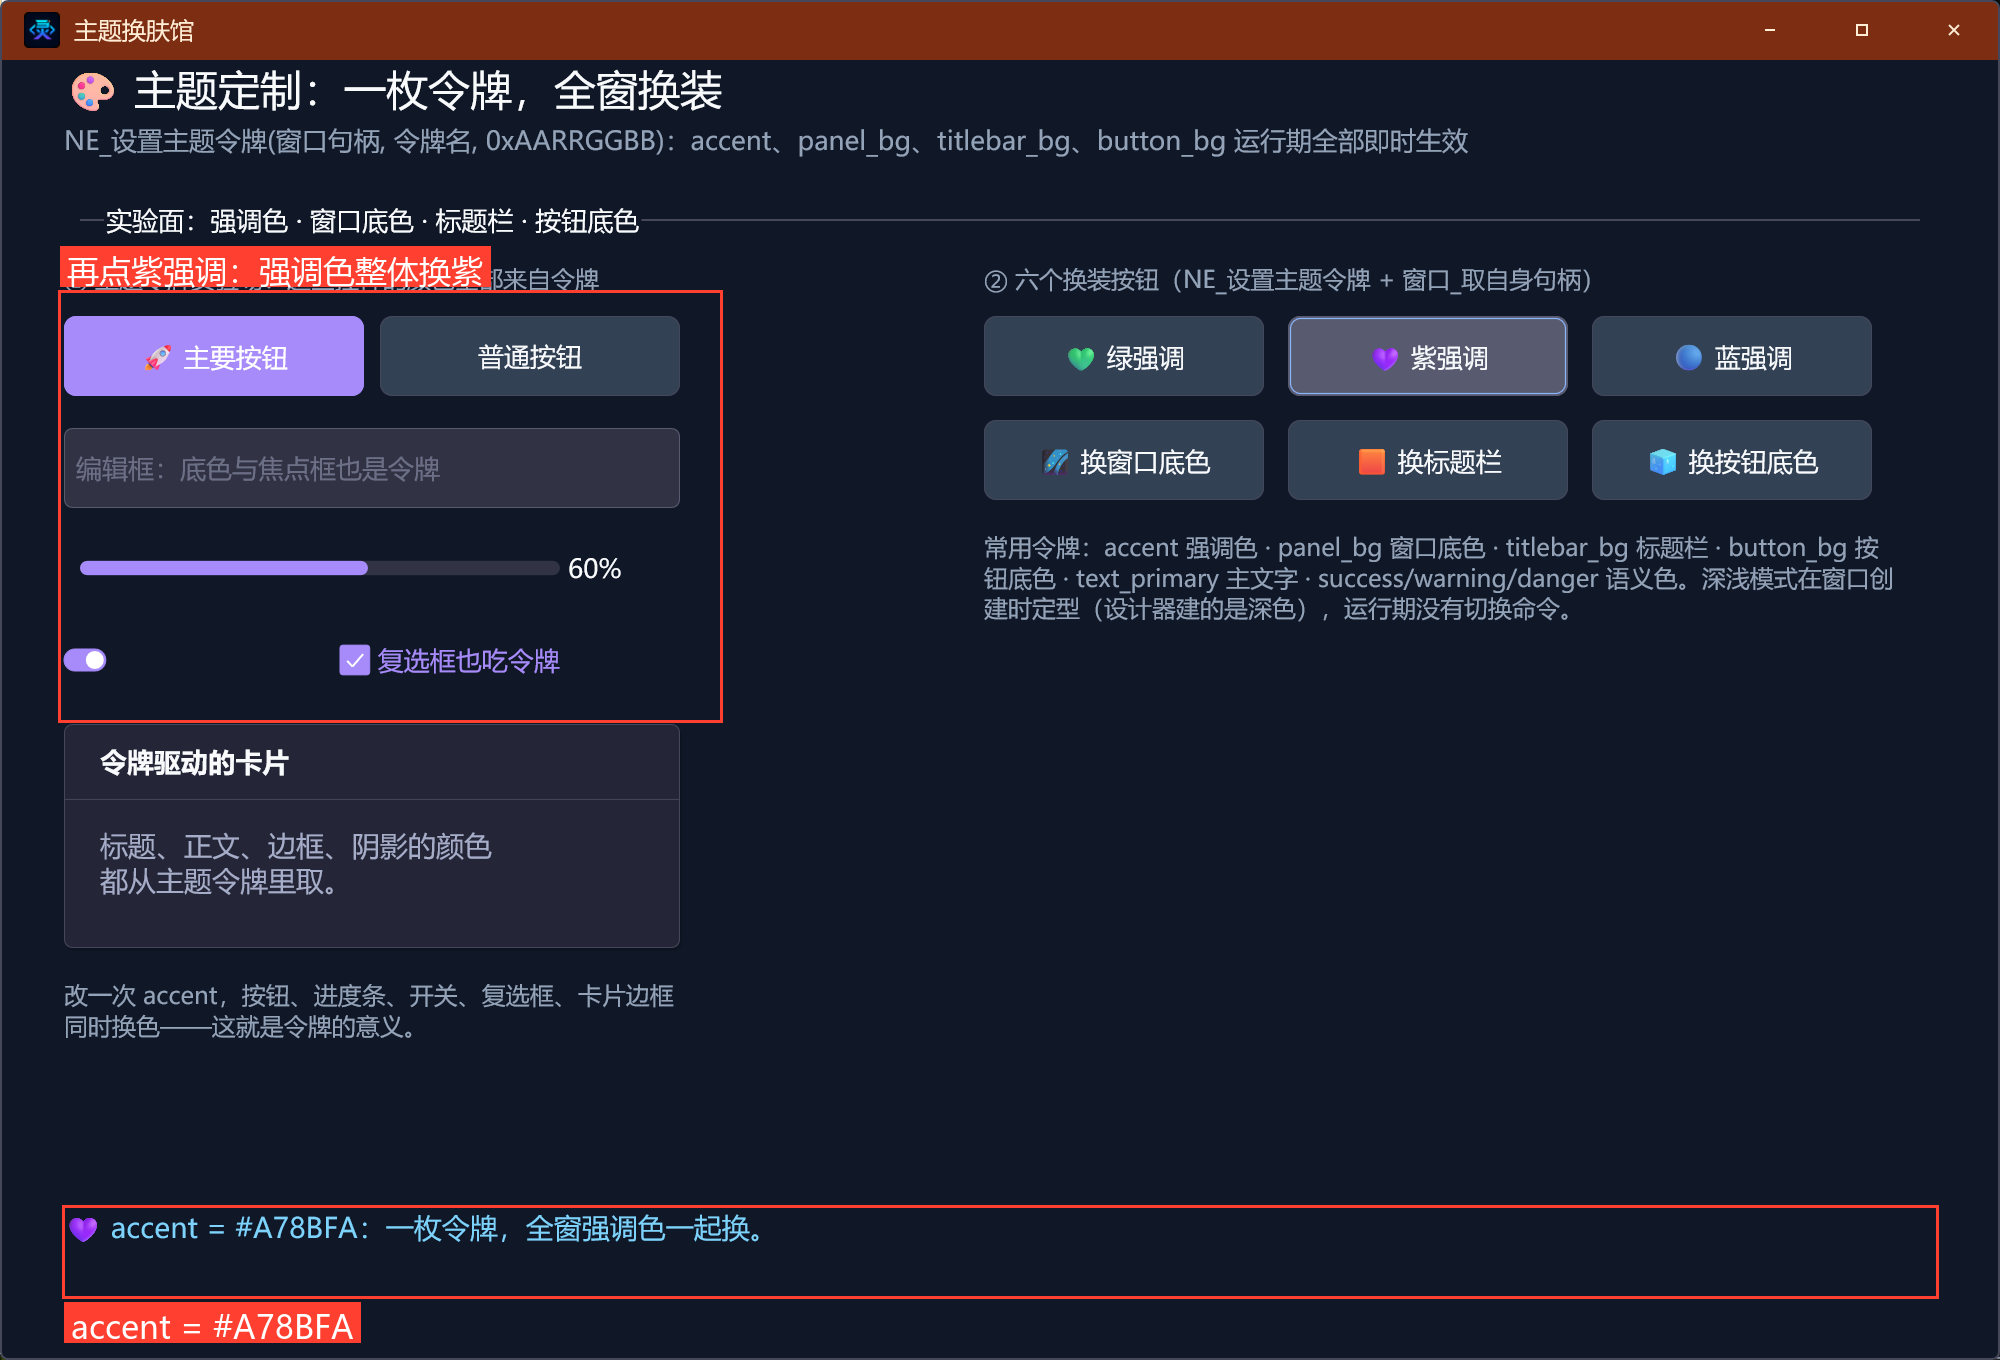Image resolution: width=2000 pixels, height=1360 pixels.
Task: Click the 常用令牌 description paragraph
Action: (1438, 578)
